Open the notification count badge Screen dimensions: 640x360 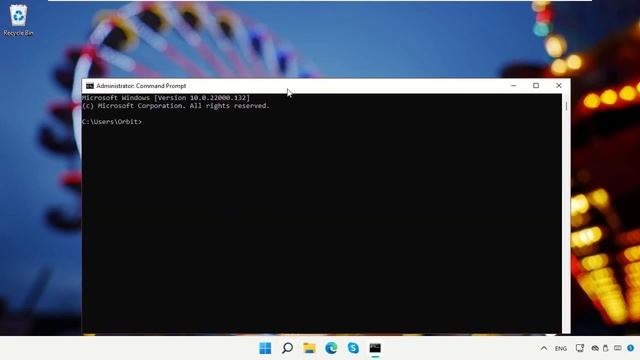pyautogui.click(x=631, y=348)
